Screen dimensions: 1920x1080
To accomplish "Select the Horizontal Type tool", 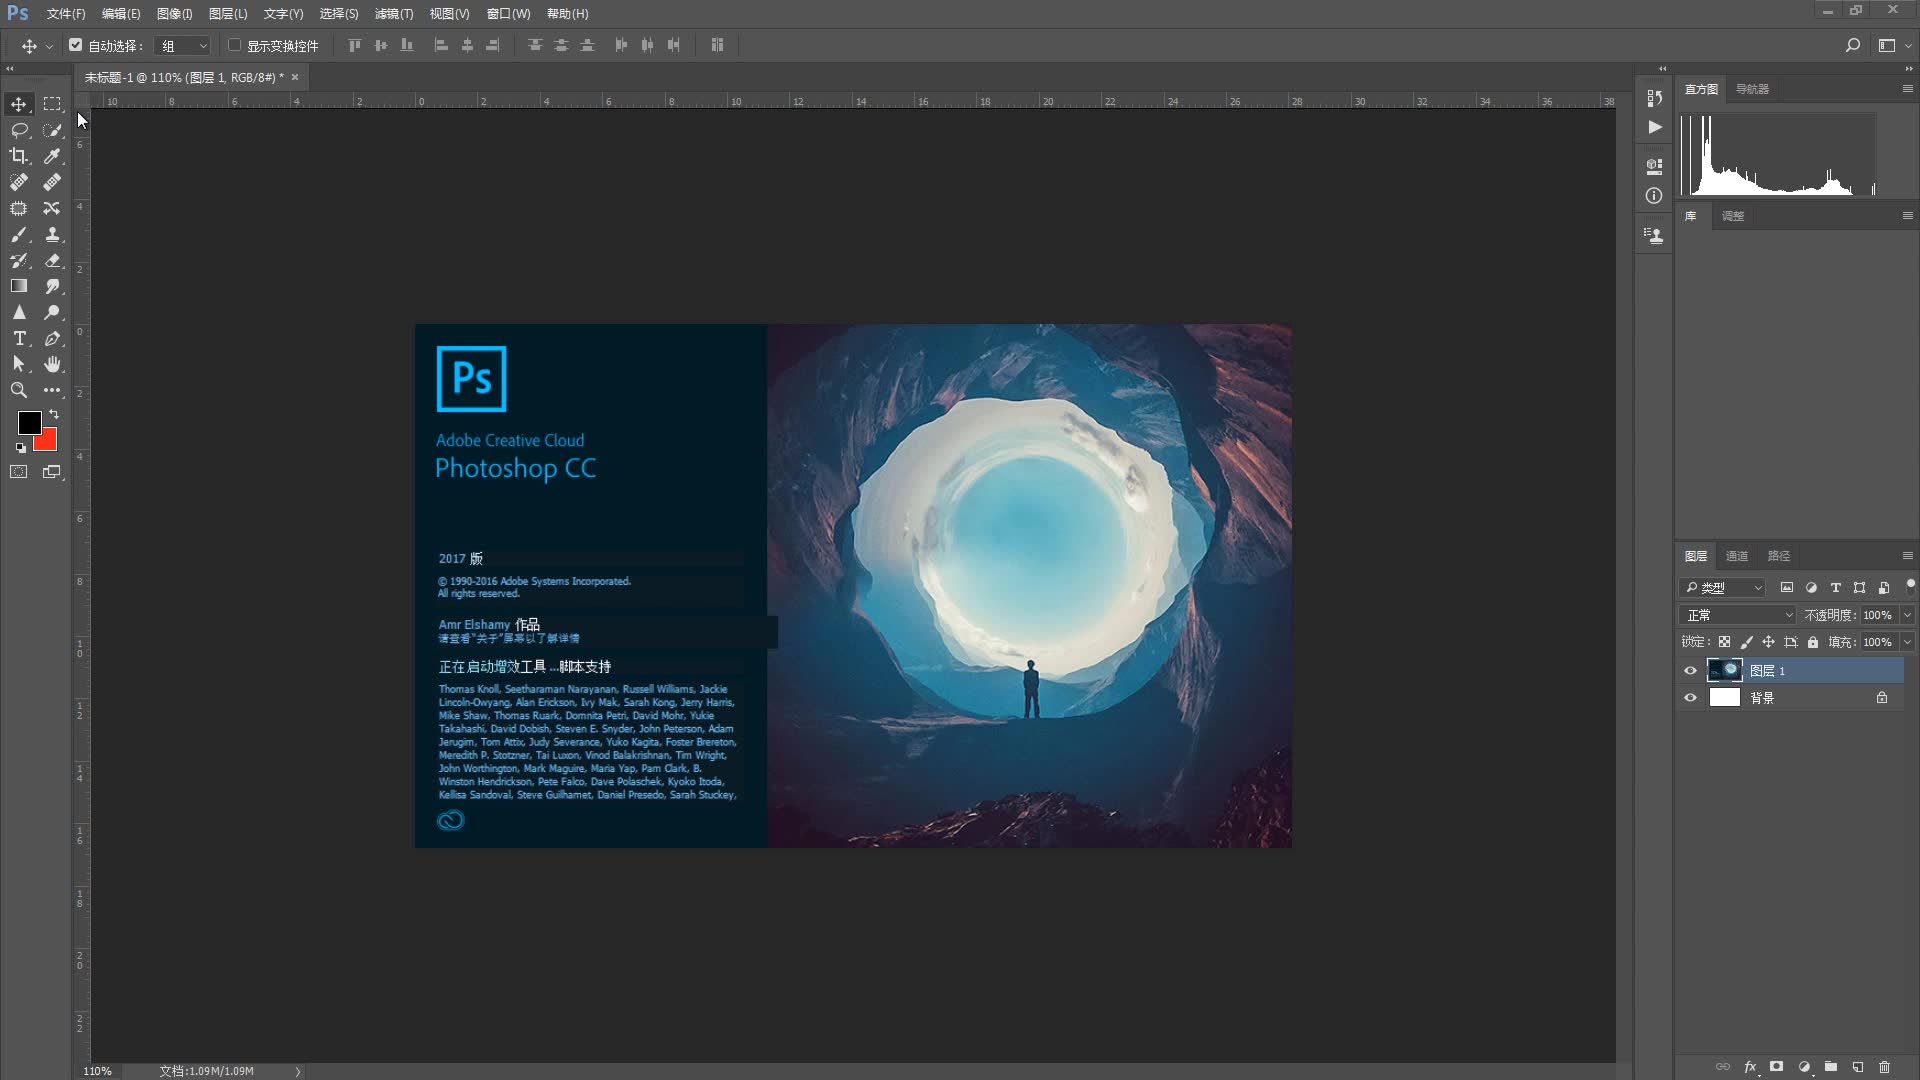I will pos(19,338).
